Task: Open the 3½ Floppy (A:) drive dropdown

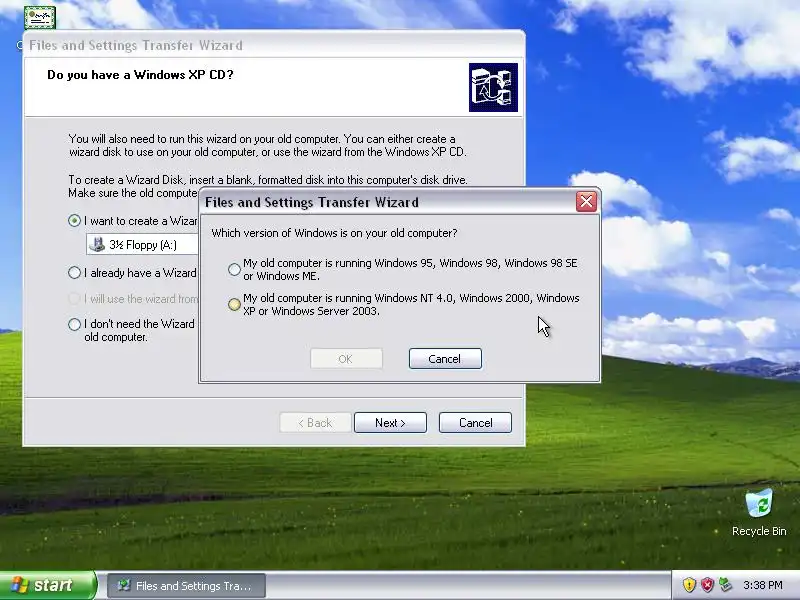Action: pyautogui.click(x=142, y=244)
